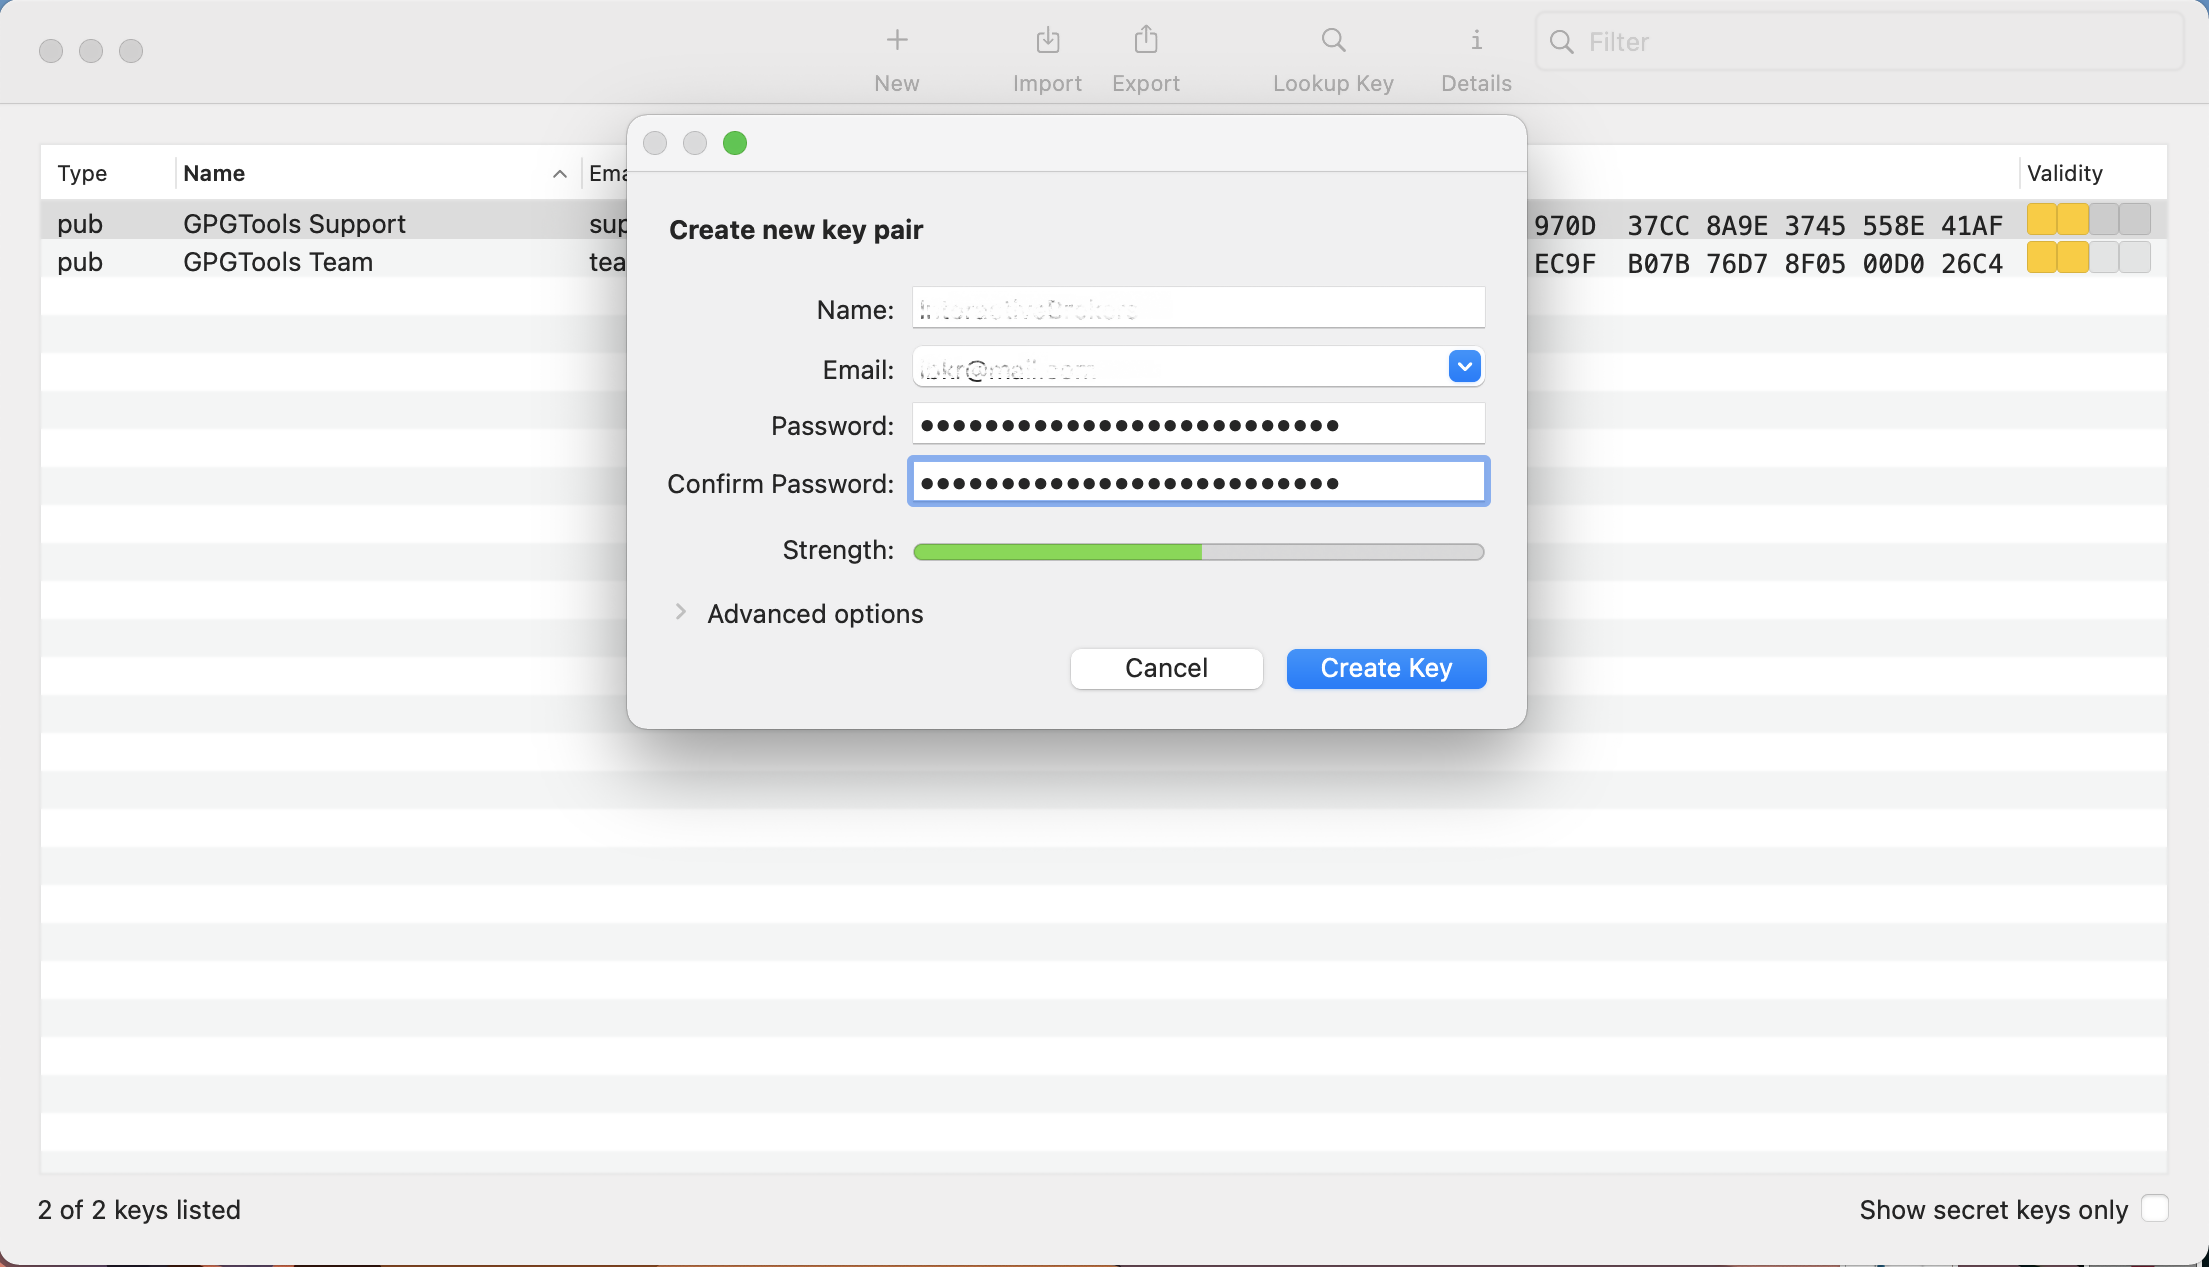Open the Details info toolbar icon
2209x1267 pixels.
pos(1476,41)
